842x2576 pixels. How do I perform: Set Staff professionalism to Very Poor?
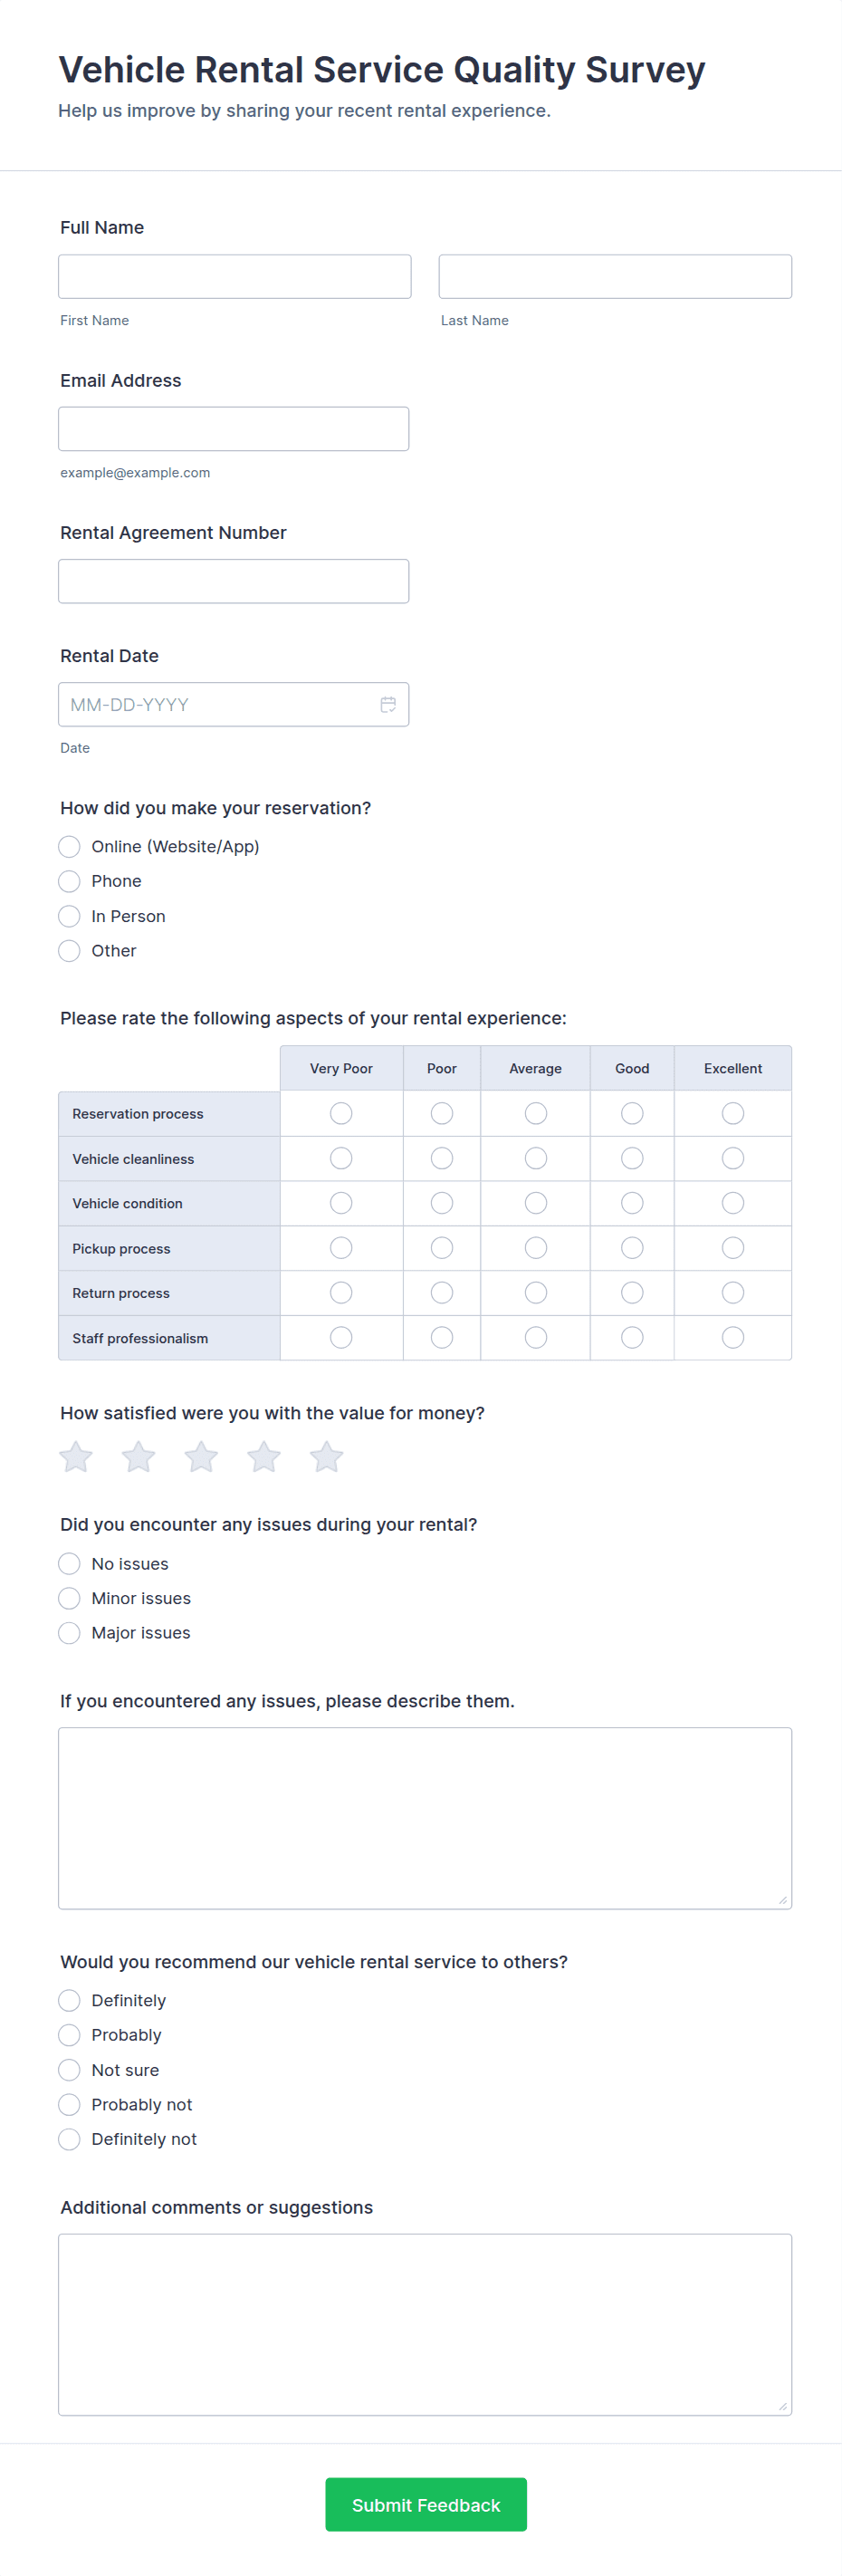[x=341, y=1337]
